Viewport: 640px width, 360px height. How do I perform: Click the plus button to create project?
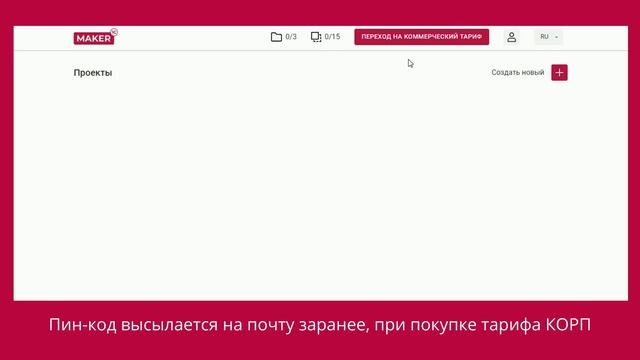pyautogui.click(x=559, y=73)
